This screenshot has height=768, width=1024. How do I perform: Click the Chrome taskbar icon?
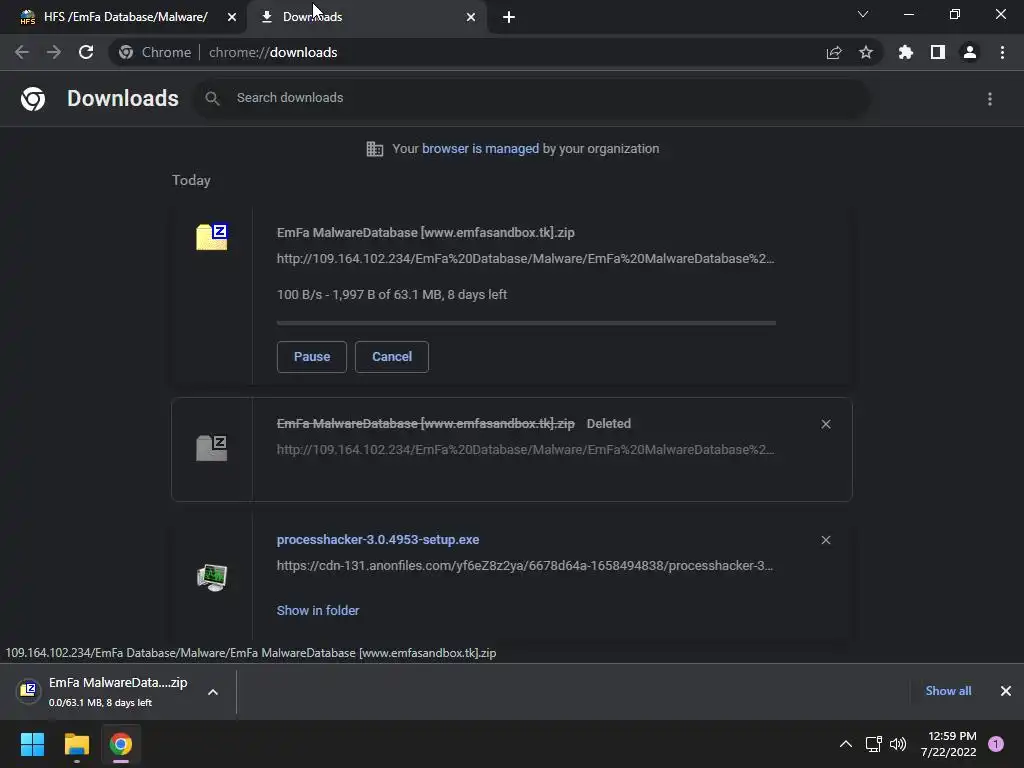[x=120, y=744]
